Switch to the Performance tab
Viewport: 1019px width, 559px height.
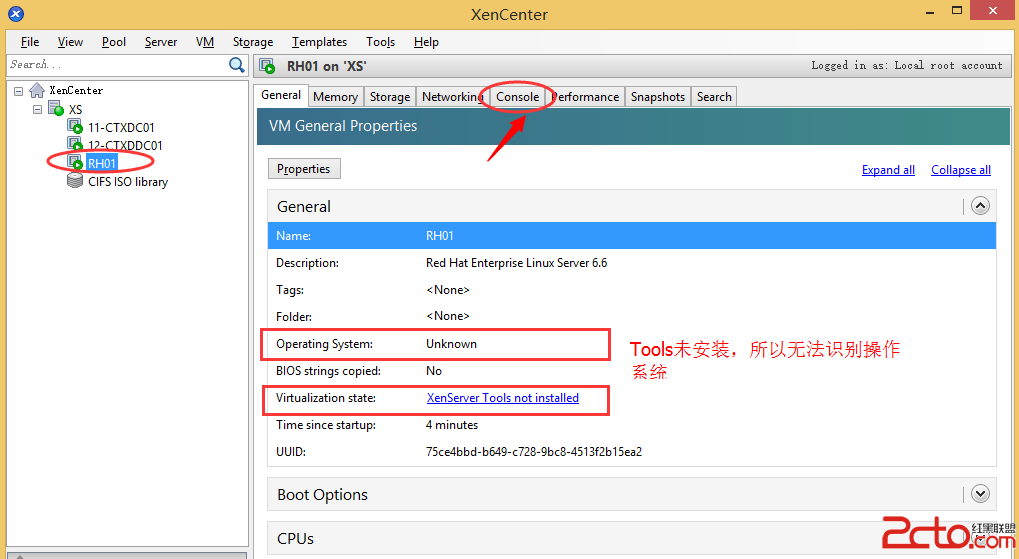(x=586, y=96)
